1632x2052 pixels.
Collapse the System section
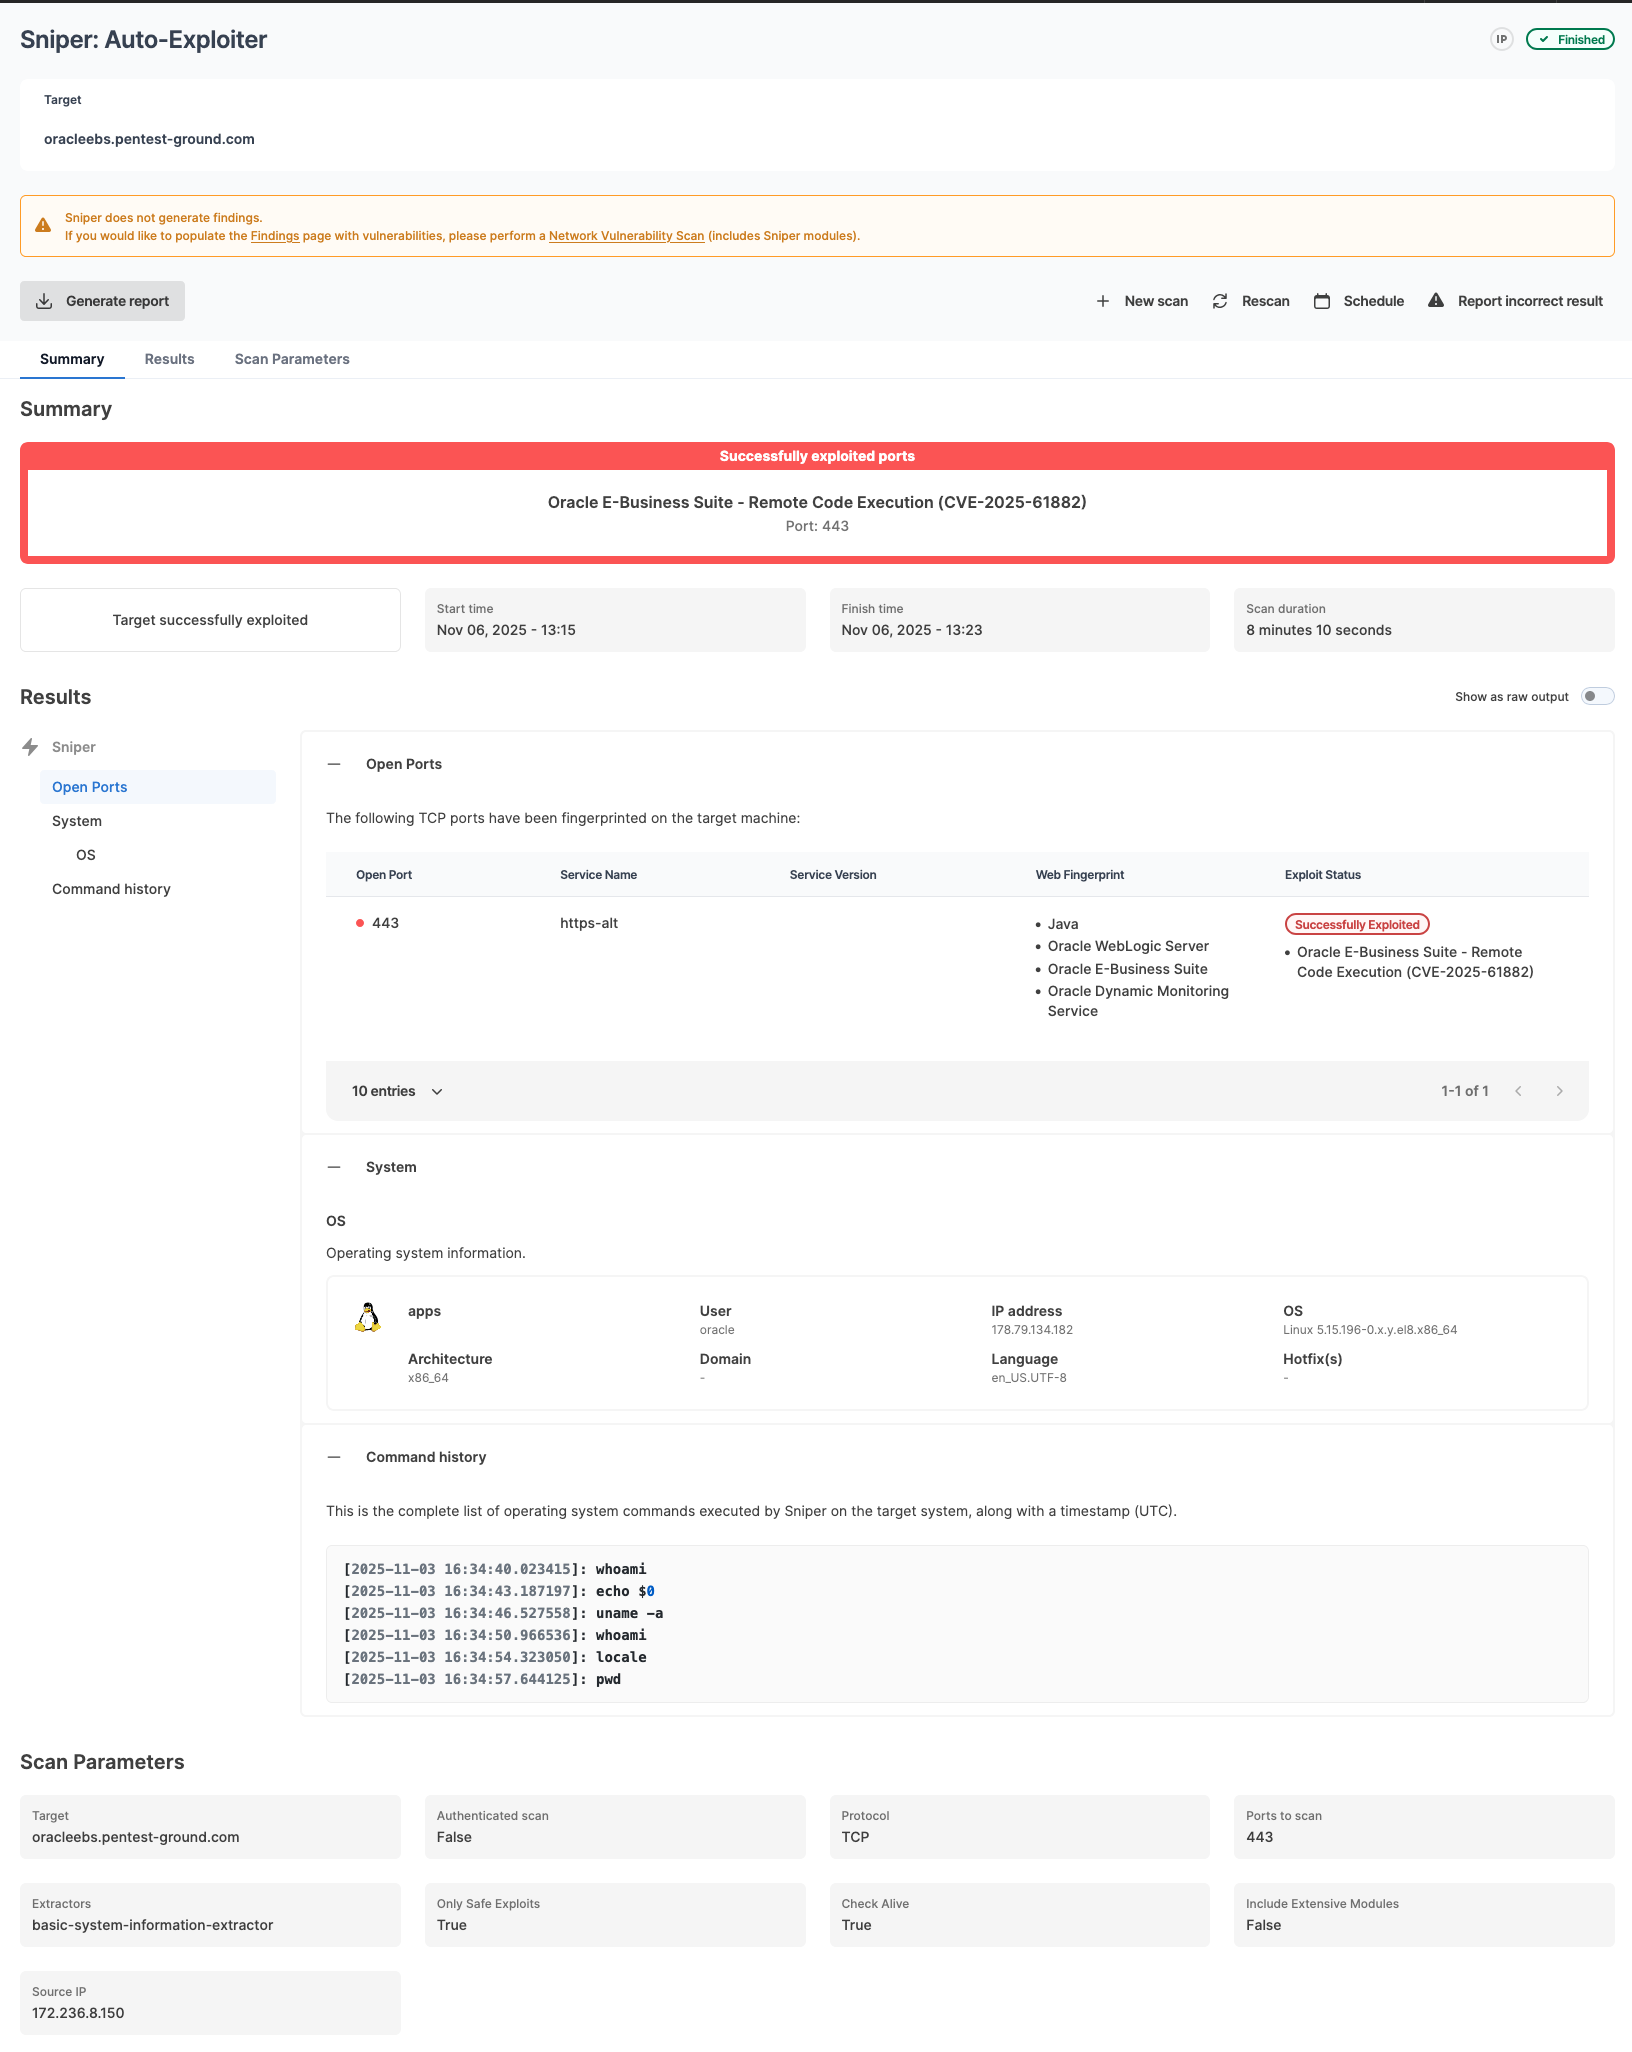tap(334, 1167)
